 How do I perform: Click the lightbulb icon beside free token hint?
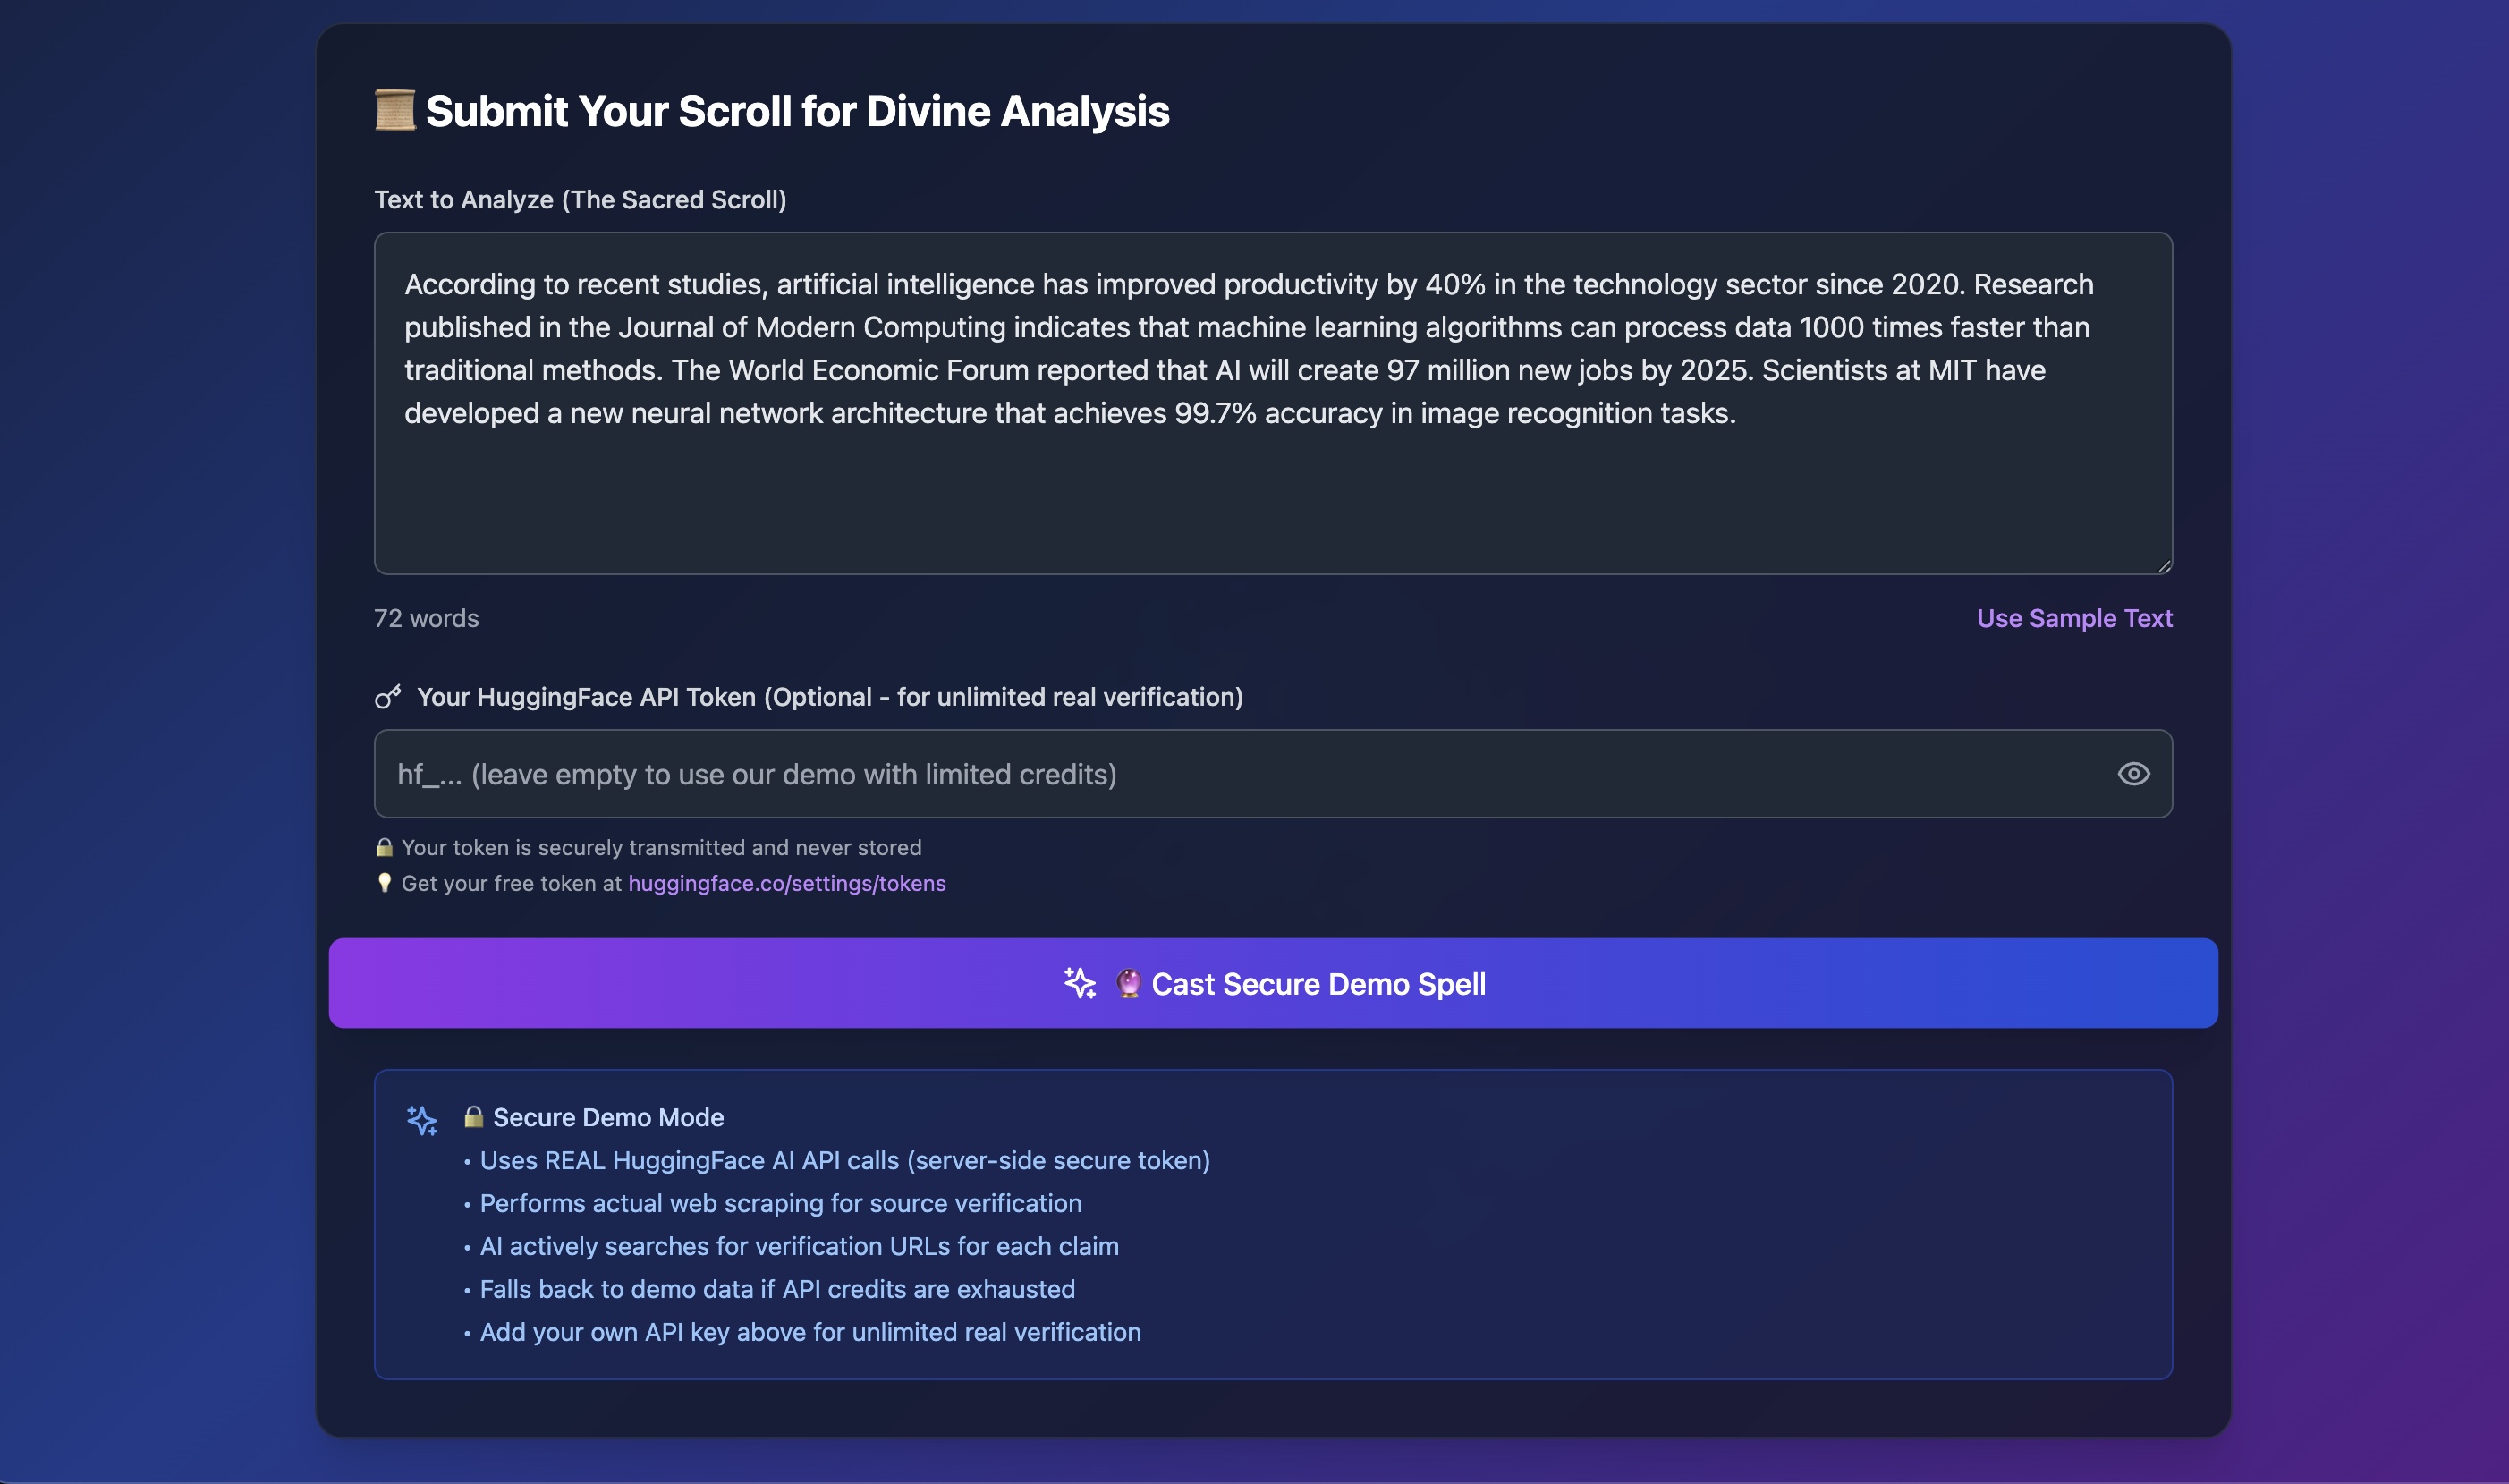pos(384,883)
